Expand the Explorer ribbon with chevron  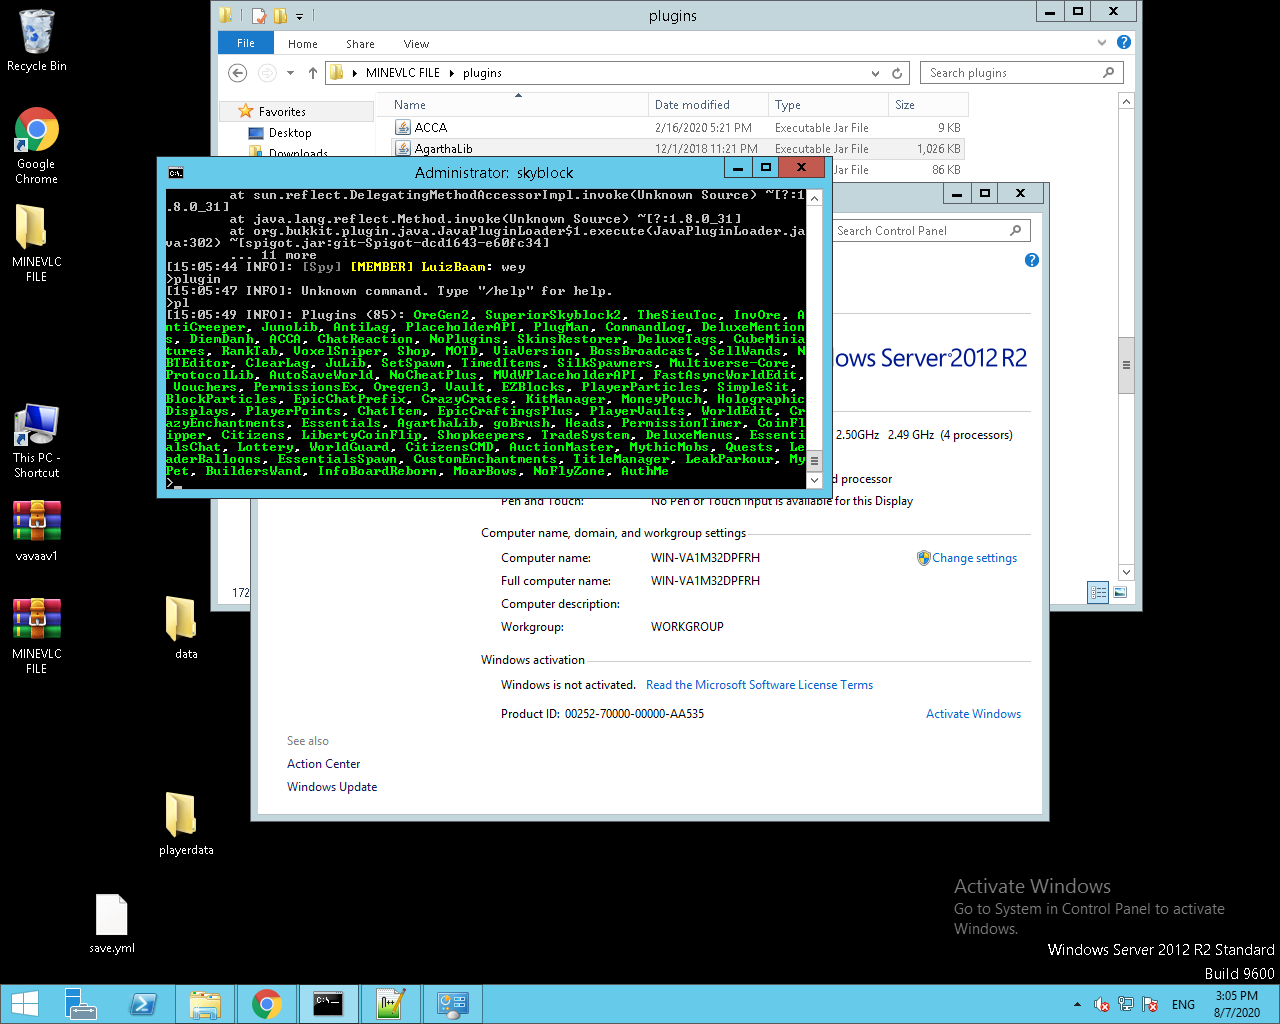1102,42
